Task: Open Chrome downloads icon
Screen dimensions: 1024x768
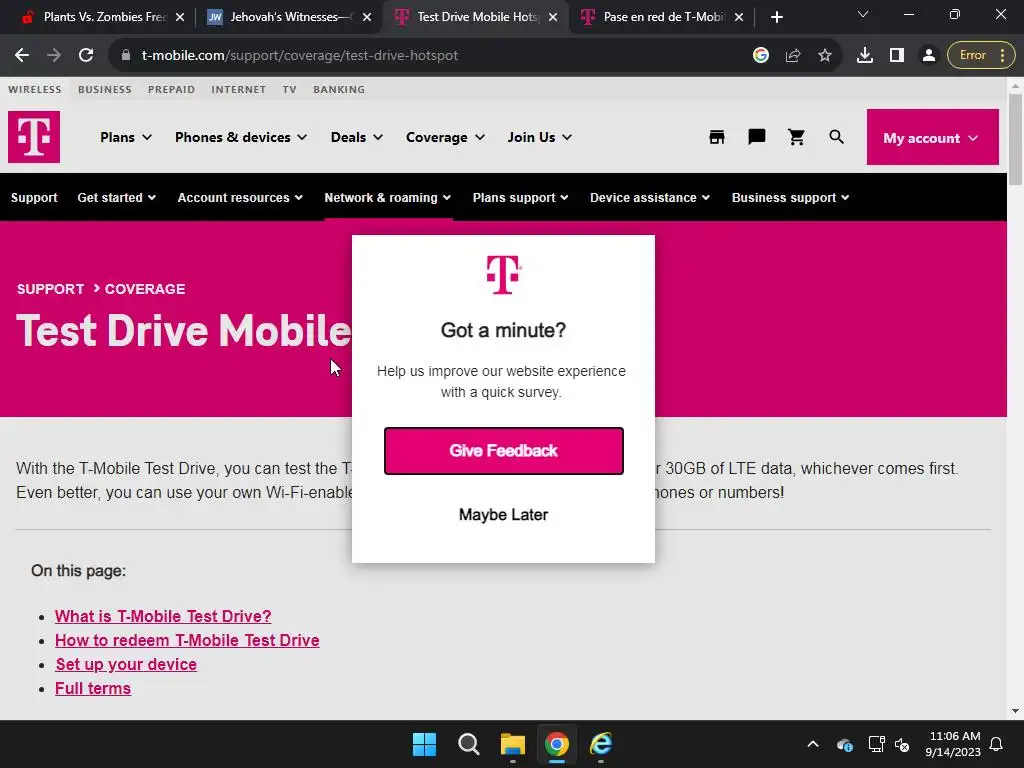Action: click(865, 56)
